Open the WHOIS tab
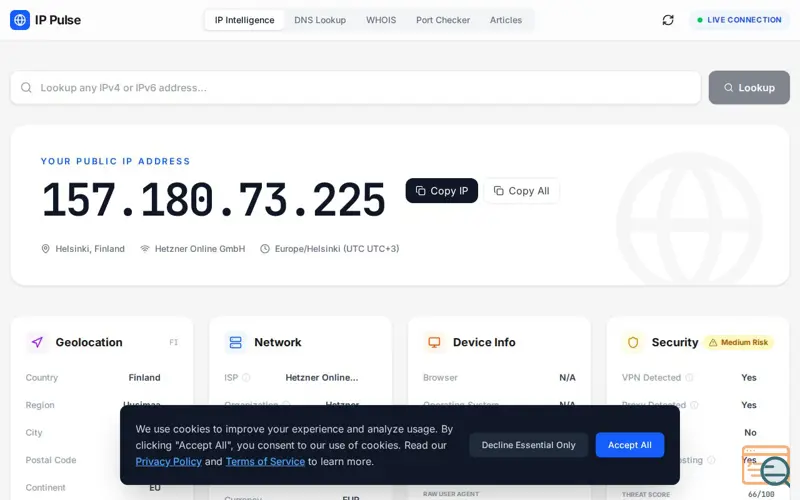This screenshot has height=500, width=800. pos(381,20)
